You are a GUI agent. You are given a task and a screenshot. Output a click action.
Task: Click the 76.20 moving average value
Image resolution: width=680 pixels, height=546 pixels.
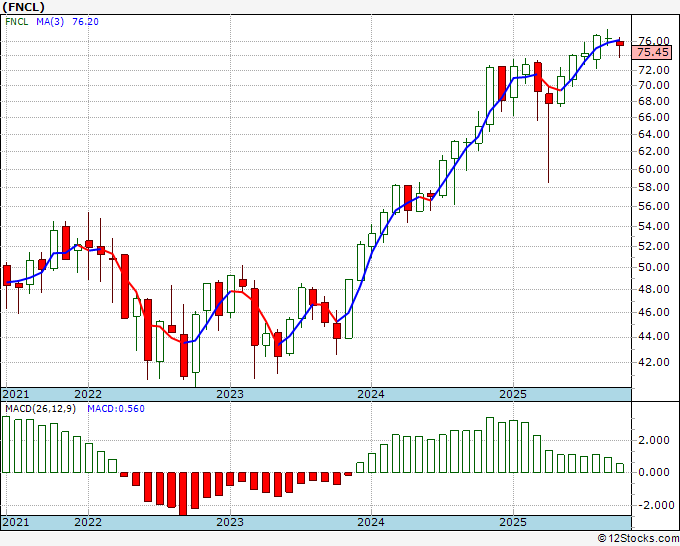[85, 22]
